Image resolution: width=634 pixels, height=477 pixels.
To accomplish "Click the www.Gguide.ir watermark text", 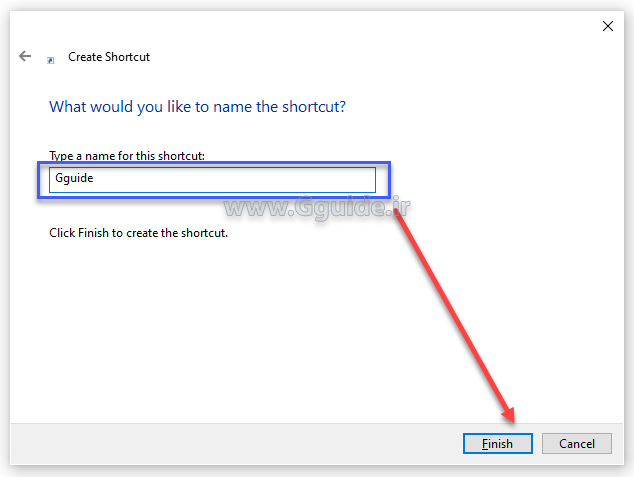I will click(318, 207).
